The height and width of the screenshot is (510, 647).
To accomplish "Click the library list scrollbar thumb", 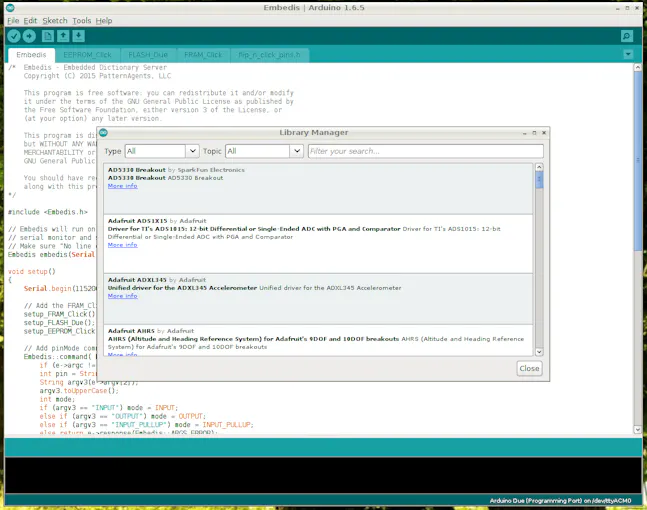I will tap(539, 180).
